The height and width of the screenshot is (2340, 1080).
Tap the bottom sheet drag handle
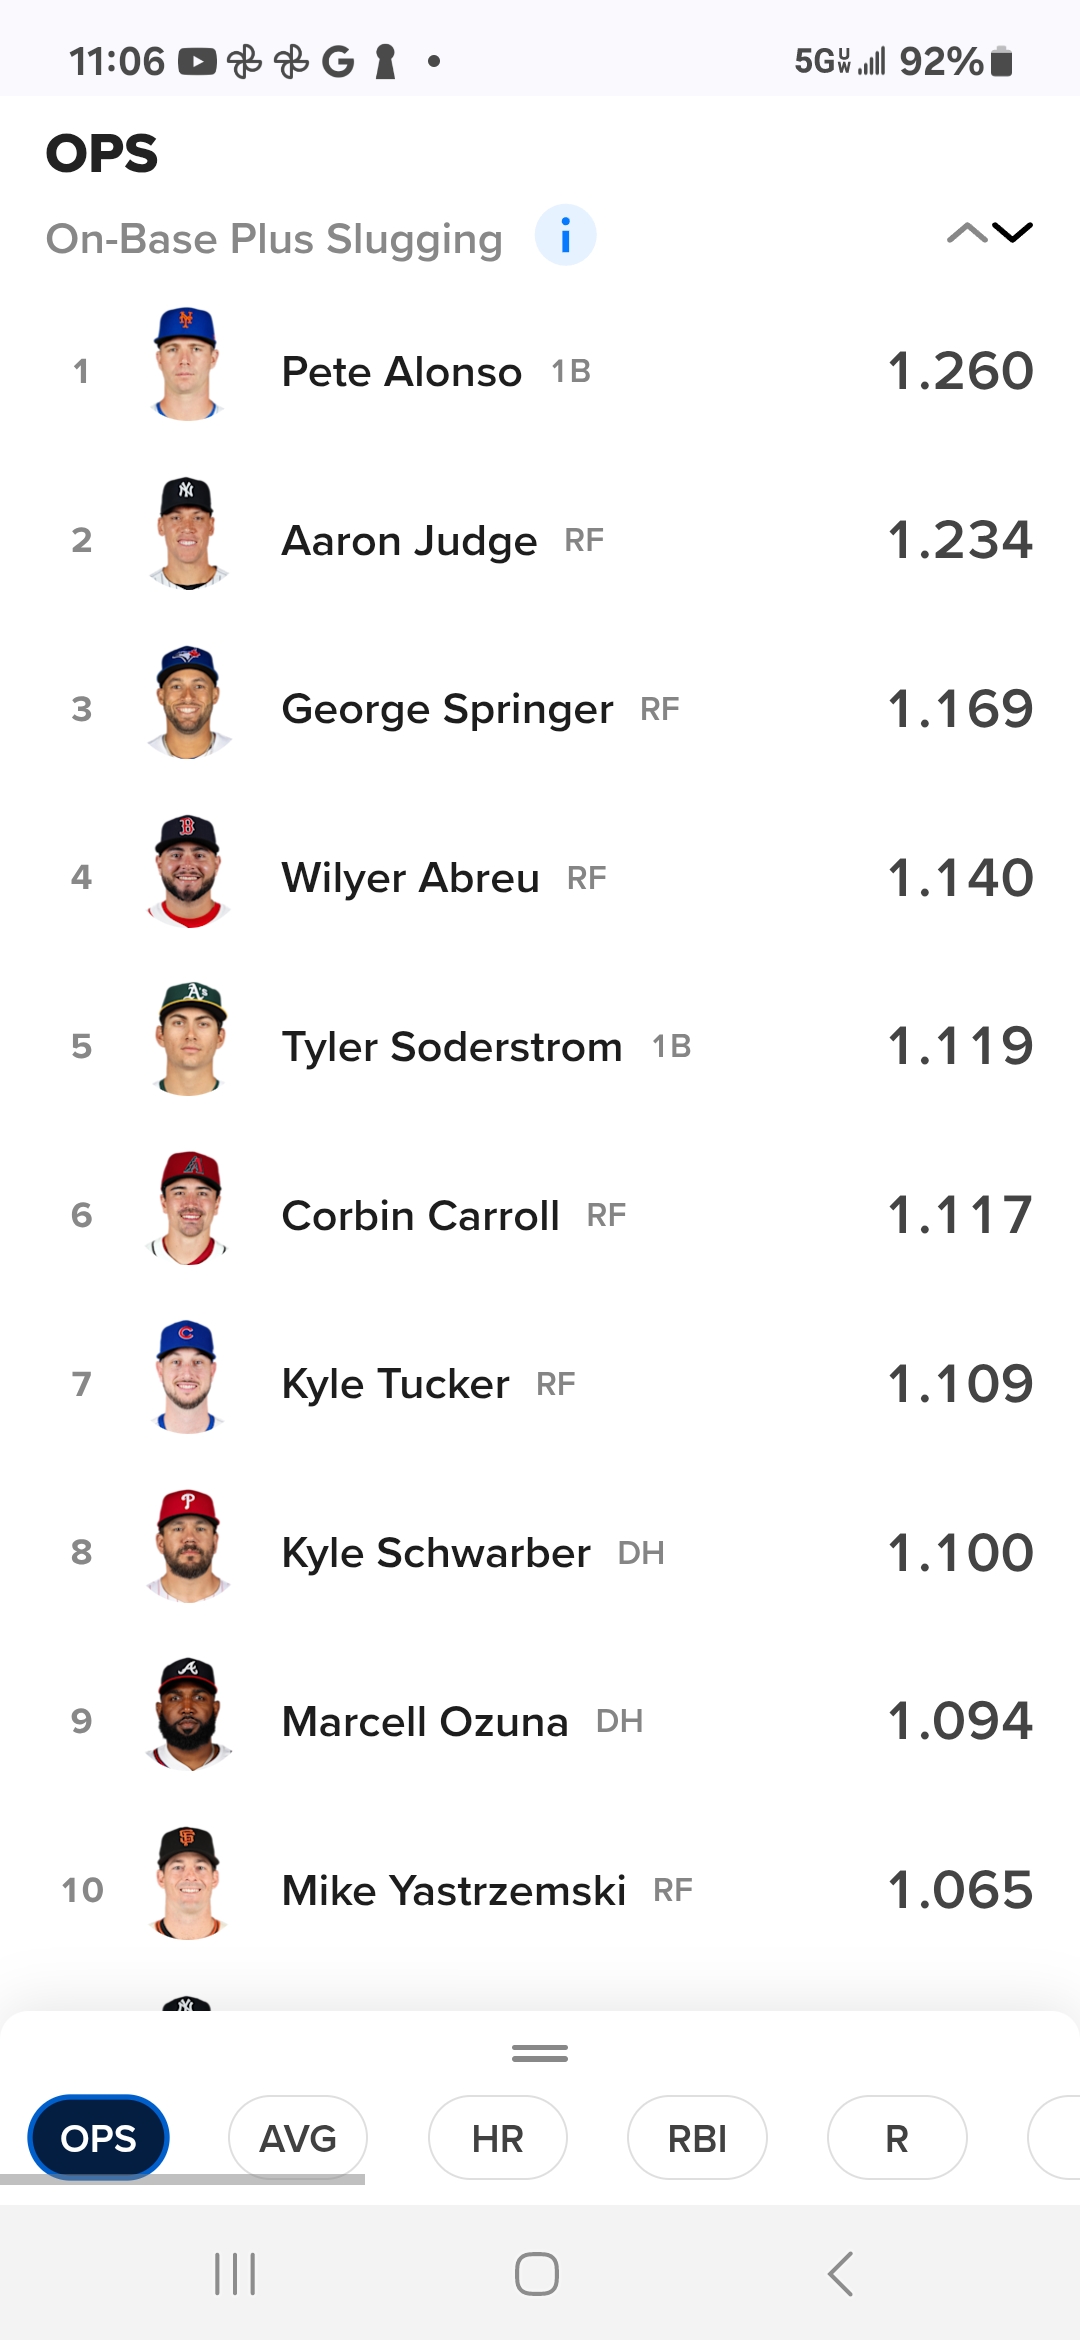coord(540,2053)
